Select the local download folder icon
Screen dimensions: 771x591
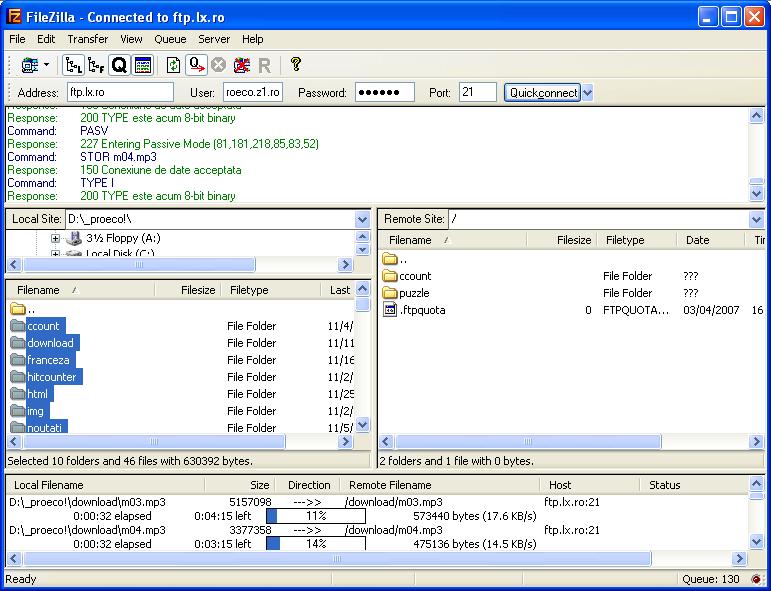[x=18, y=343]
